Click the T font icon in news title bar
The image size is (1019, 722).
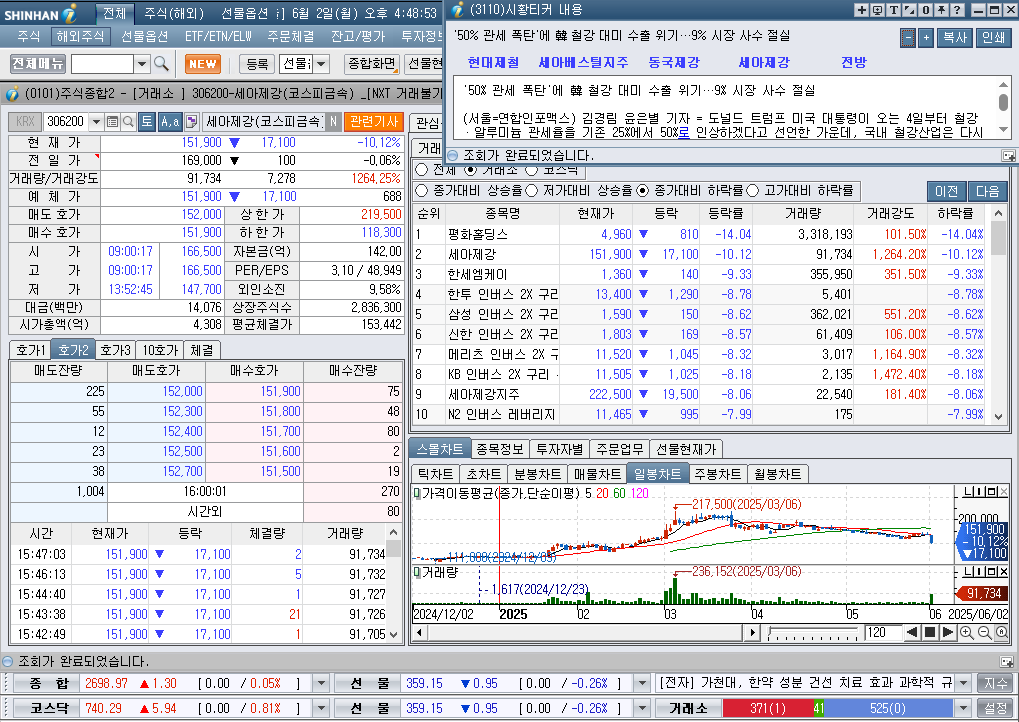pyautogui.click(x=894, y=10)
